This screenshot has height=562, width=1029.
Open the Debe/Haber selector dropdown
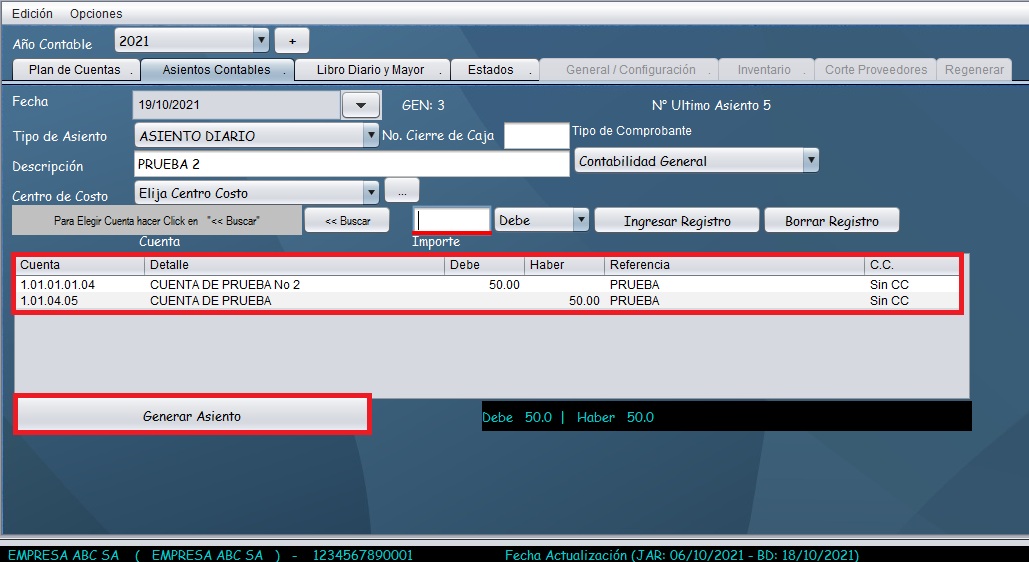pyautogui.click(x=580, y=220)
